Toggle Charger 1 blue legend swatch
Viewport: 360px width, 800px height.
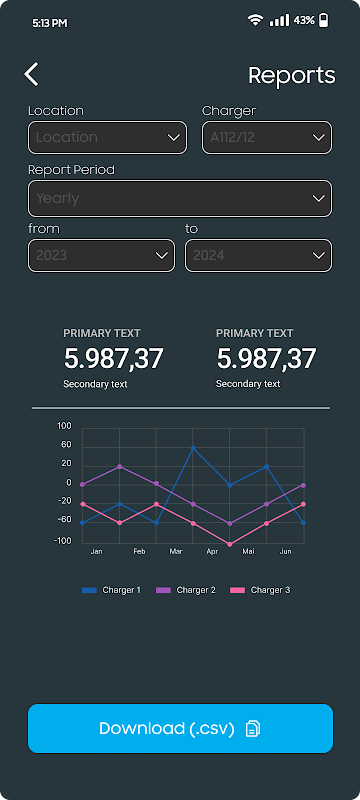[x=89, y=590]
